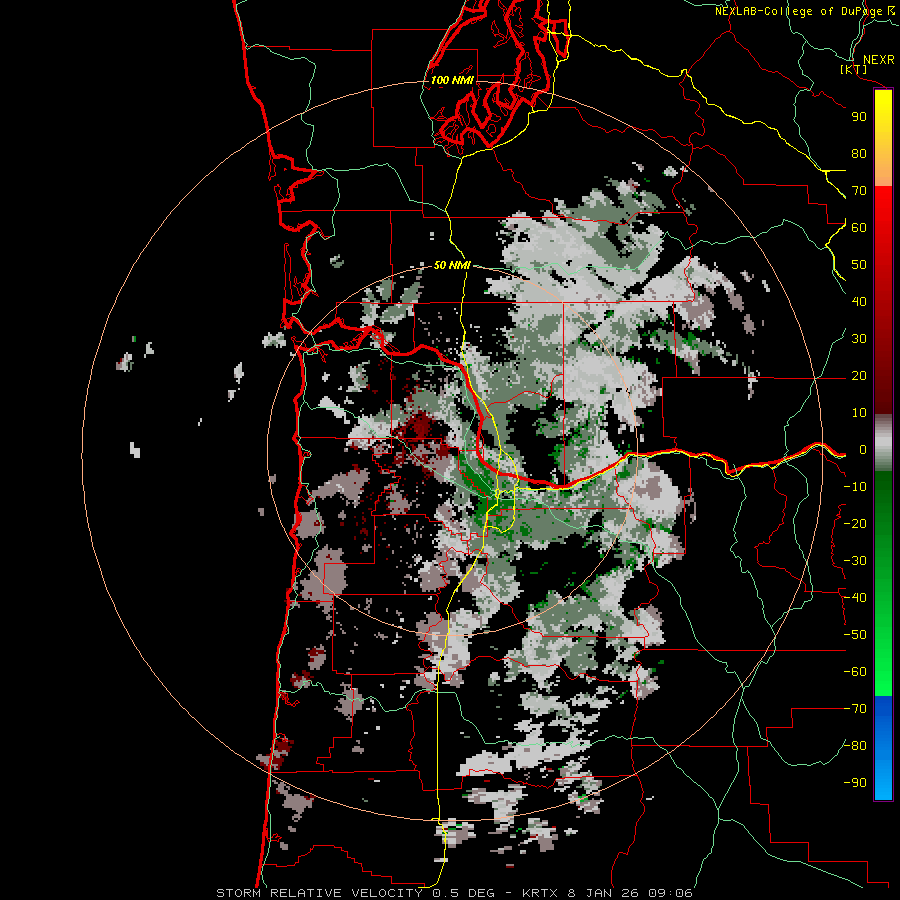Click the [KT] units label
This screenshot has height=900, width=900.
coord(854,69)
